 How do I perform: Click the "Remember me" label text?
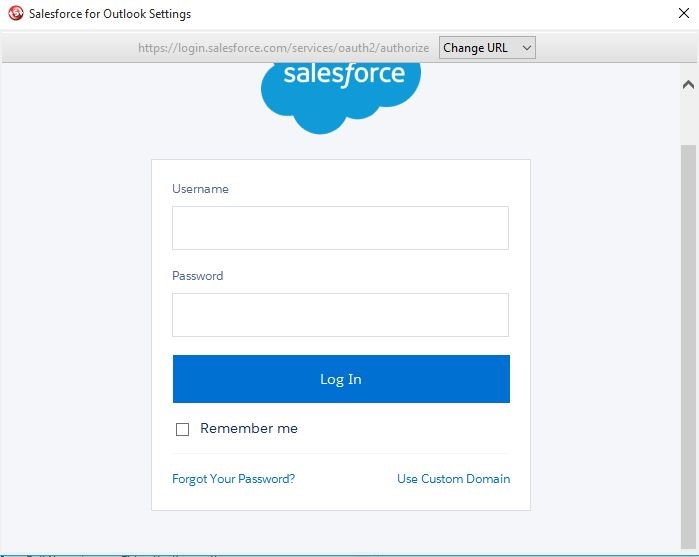point(249,429)
